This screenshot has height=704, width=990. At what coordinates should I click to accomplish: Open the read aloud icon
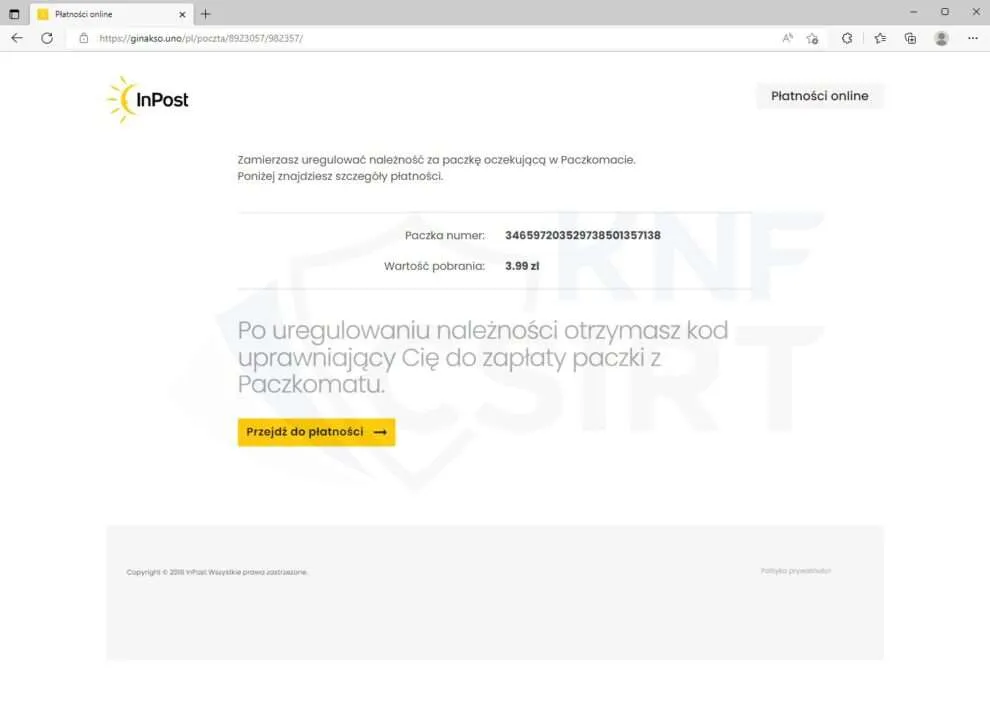pos(787,38)
